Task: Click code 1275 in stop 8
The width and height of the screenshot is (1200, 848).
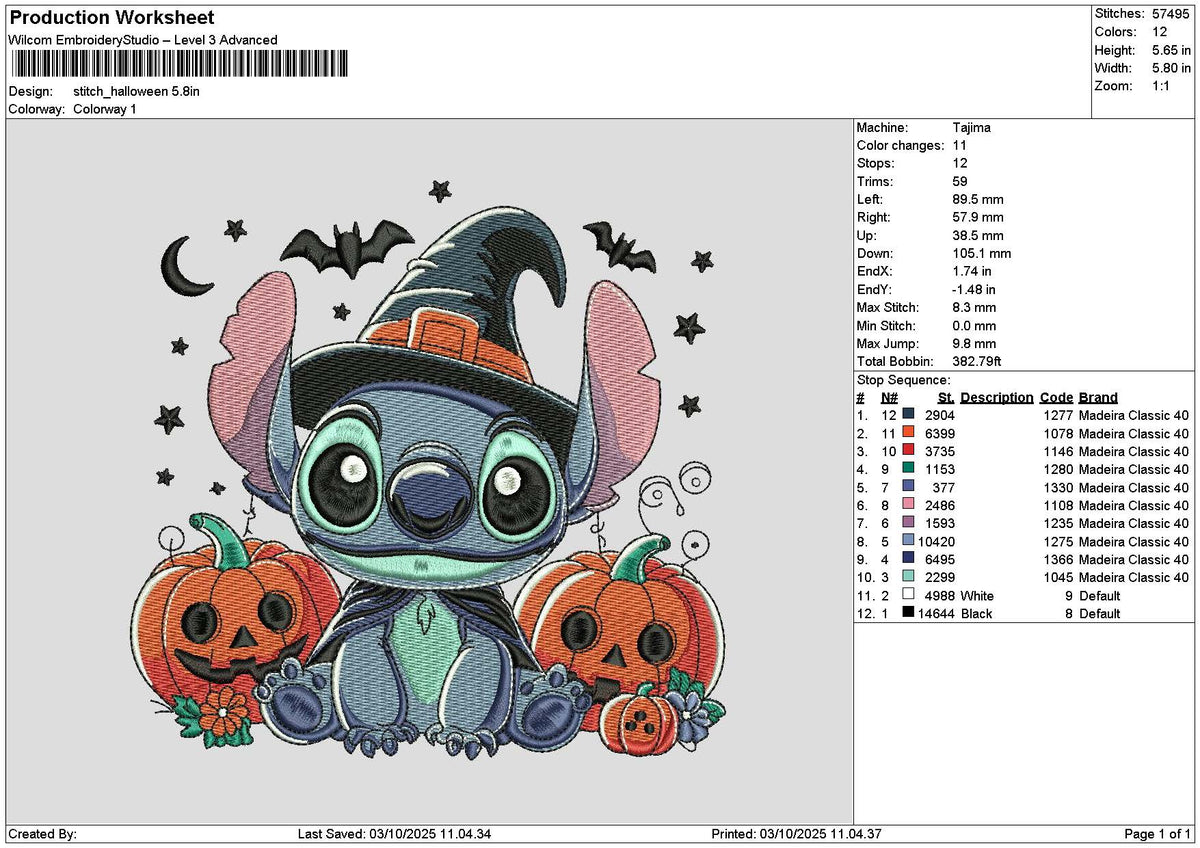Action: 1058,542
